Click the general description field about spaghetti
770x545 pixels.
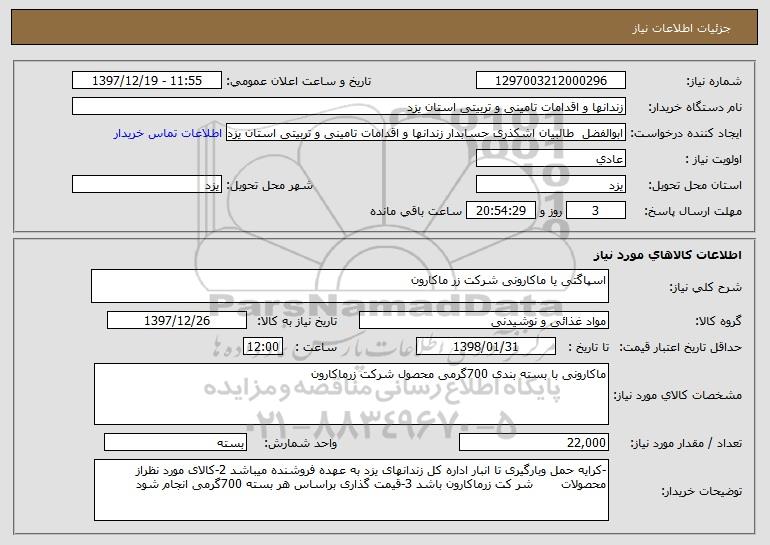[350, 286]
